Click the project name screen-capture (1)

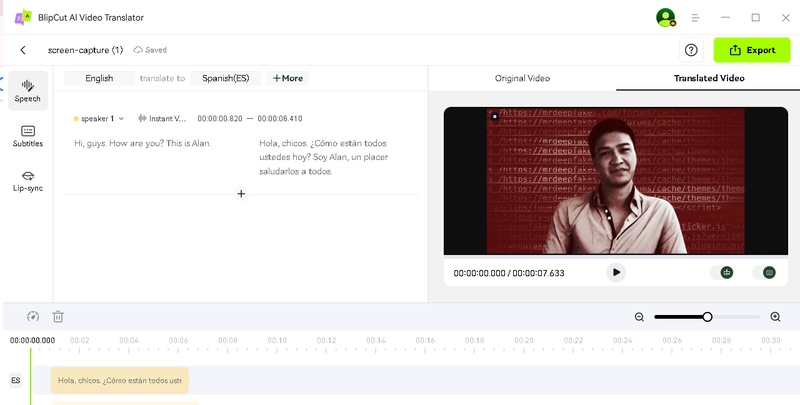point(85,50)
